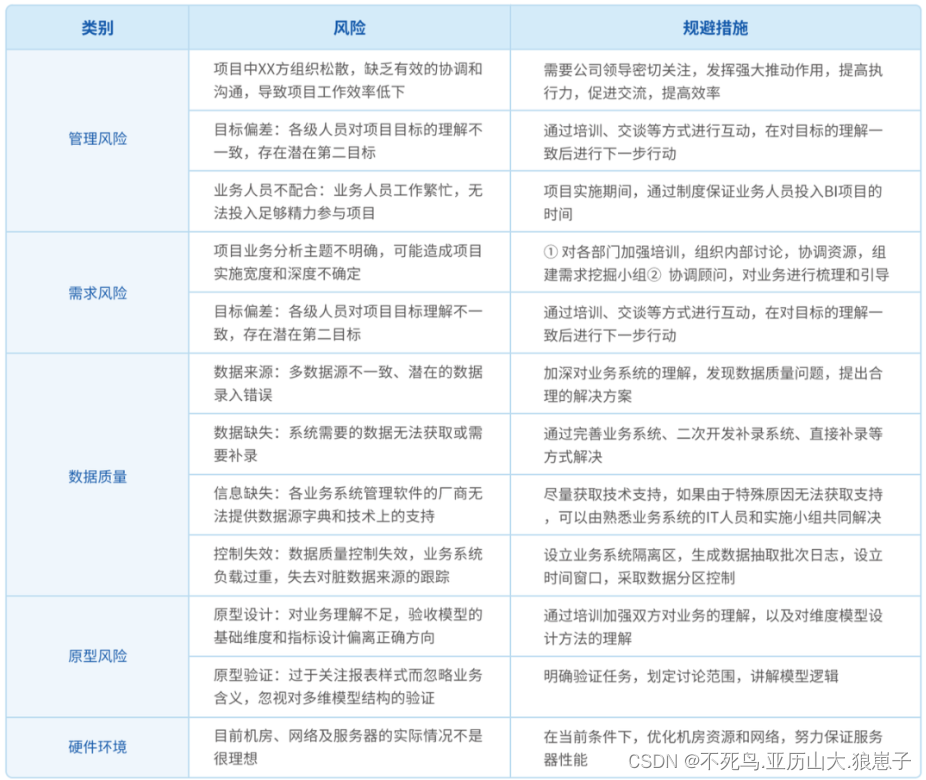The width and height of the screenshot is (926, 780).
Task: Click risk cell 原型设计：对业务理解不足
Action: tap(350, 626)
